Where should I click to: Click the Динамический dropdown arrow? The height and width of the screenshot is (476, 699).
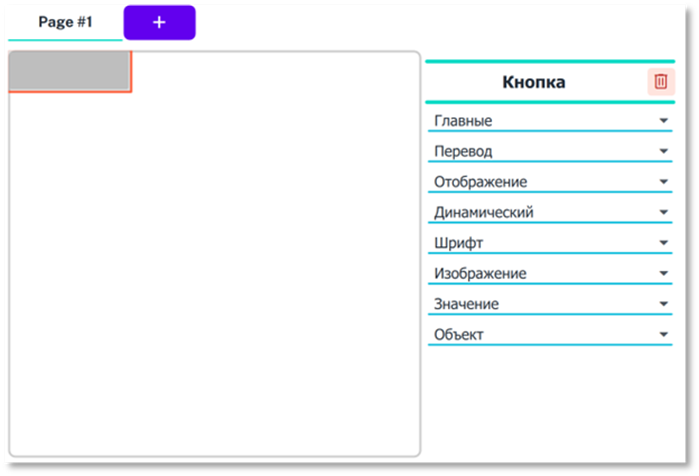663,213
